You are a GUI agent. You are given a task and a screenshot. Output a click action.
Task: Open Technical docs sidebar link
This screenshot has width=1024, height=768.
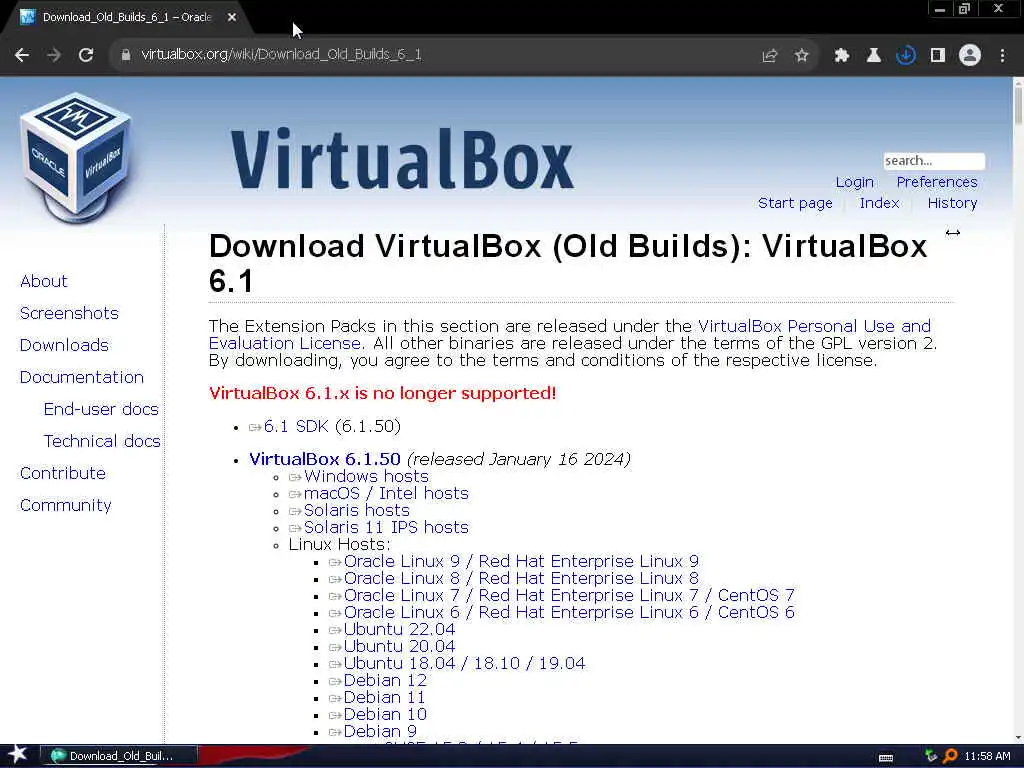tap(102, 441)
